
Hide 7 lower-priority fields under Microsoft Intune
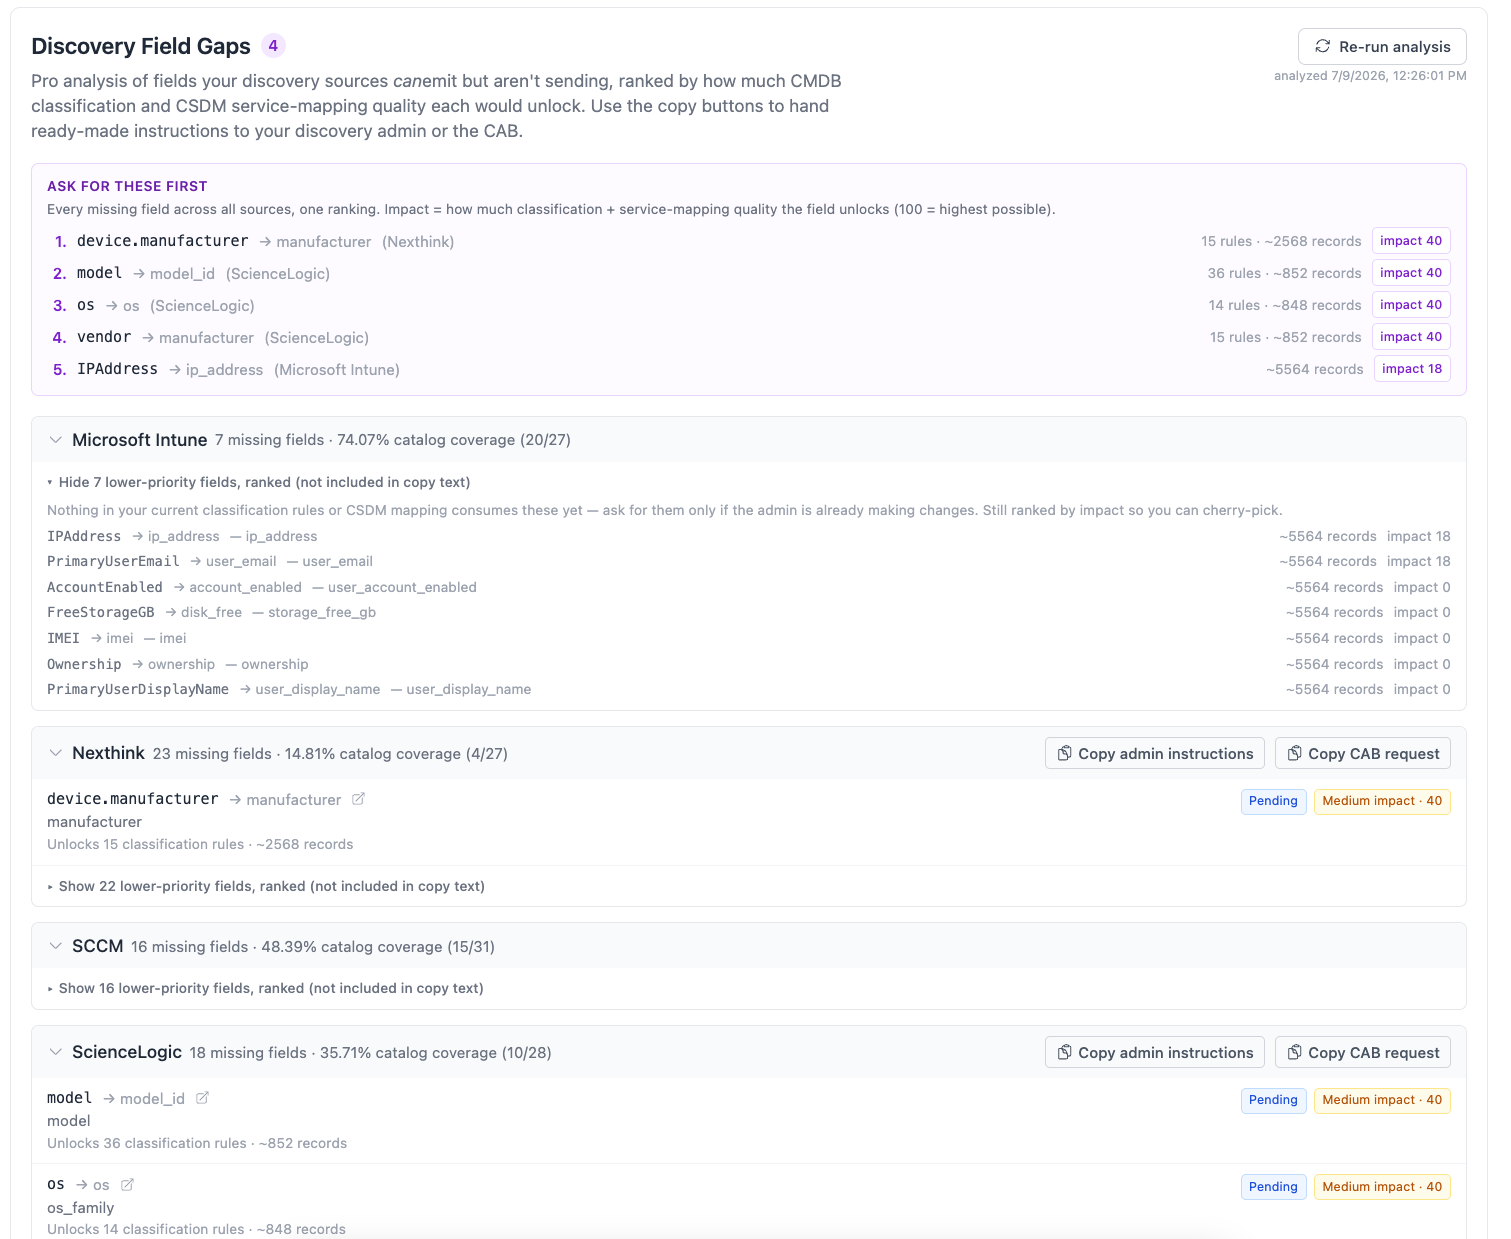pos(259,482)
